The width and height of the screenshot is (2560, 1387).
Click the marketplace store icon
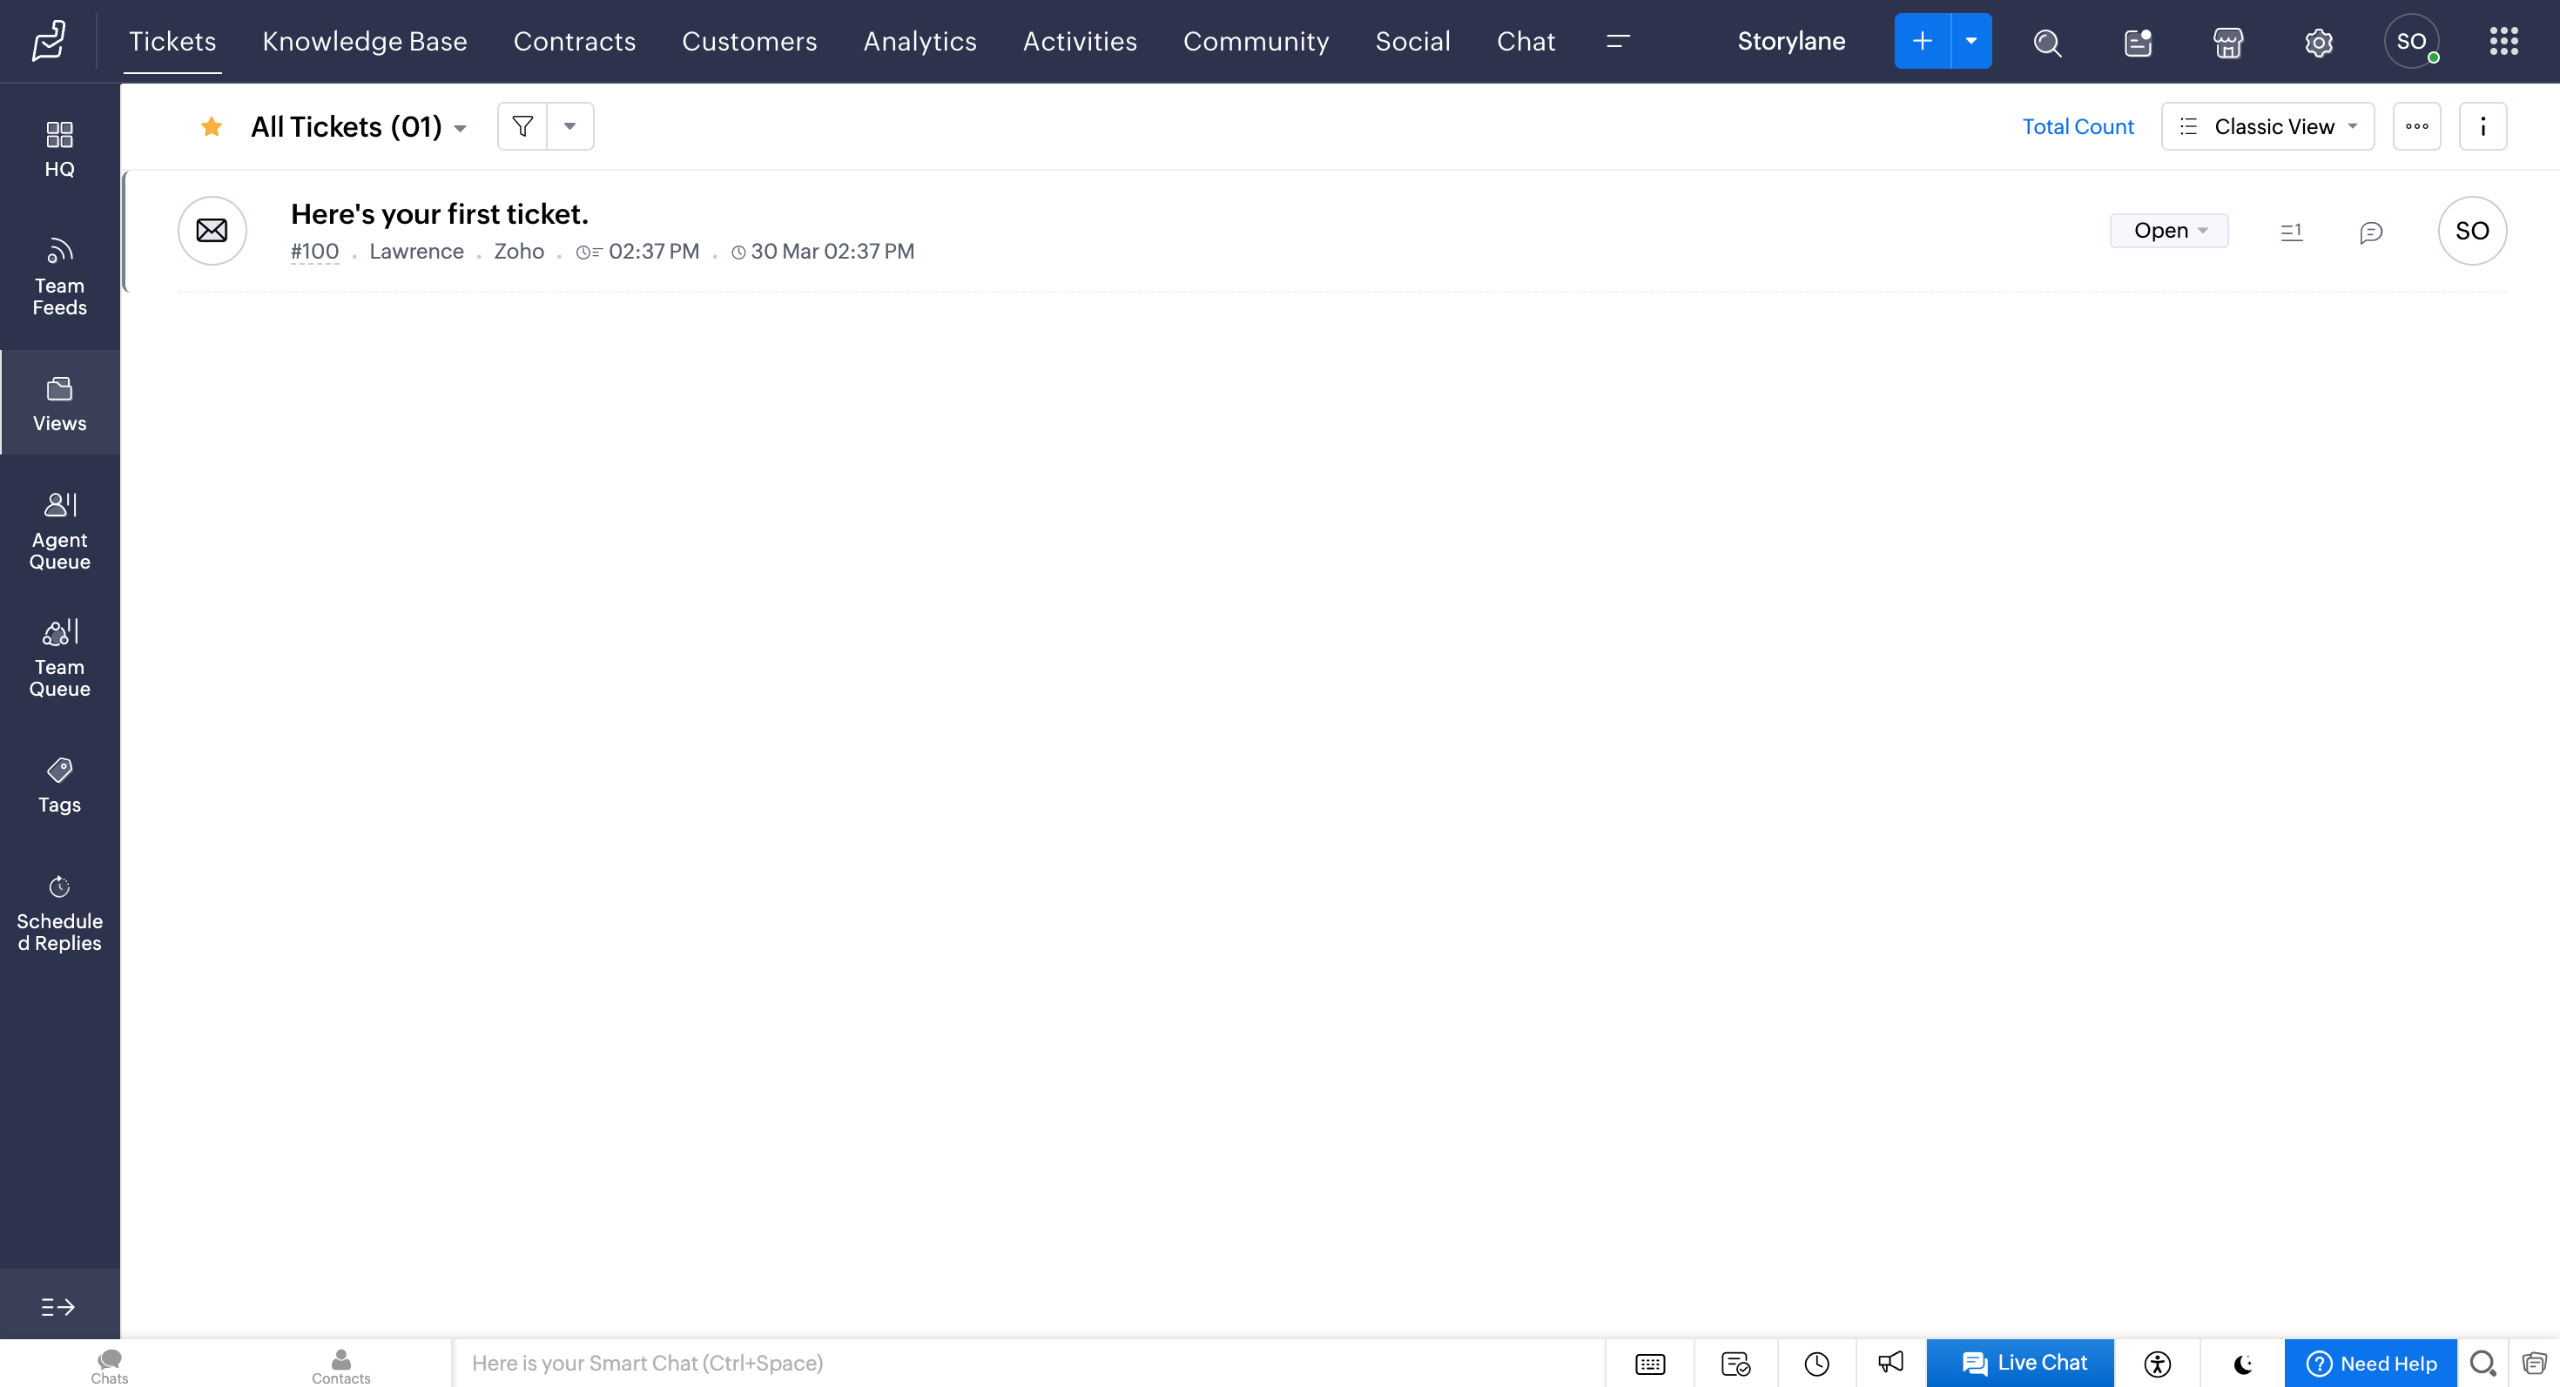tap(2228, 42)
